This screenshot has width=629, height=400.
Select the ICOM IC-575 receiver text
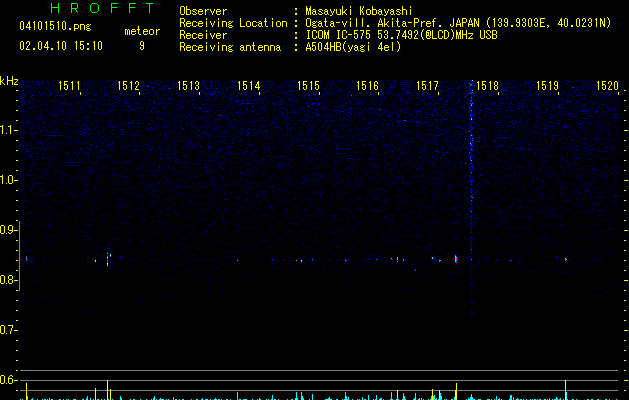tap(401, 35)
